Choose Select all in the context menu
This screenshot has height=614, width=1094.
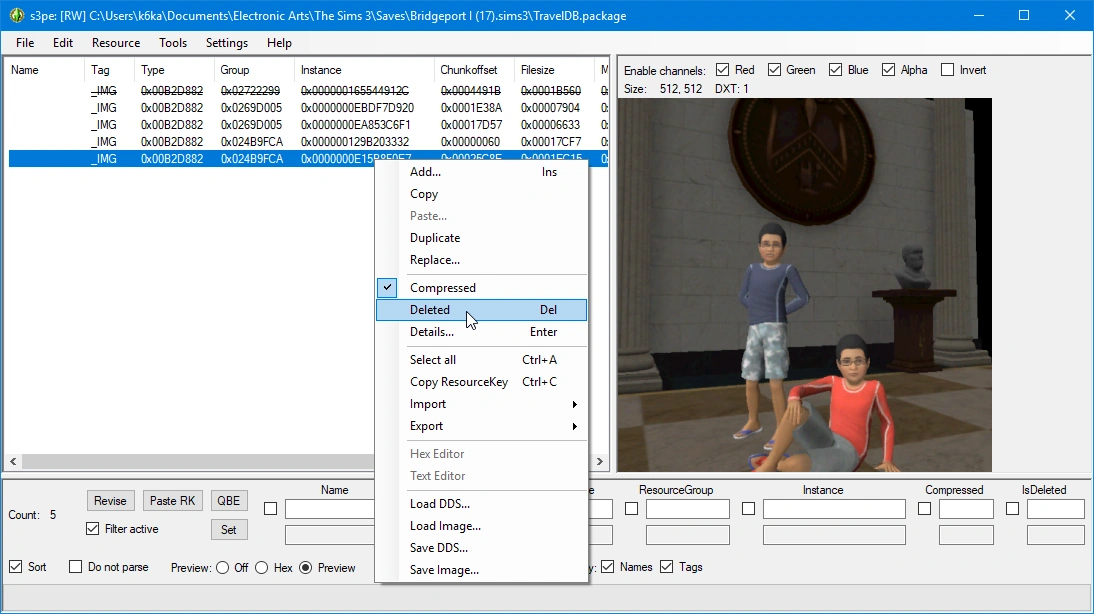coord(481,360)
